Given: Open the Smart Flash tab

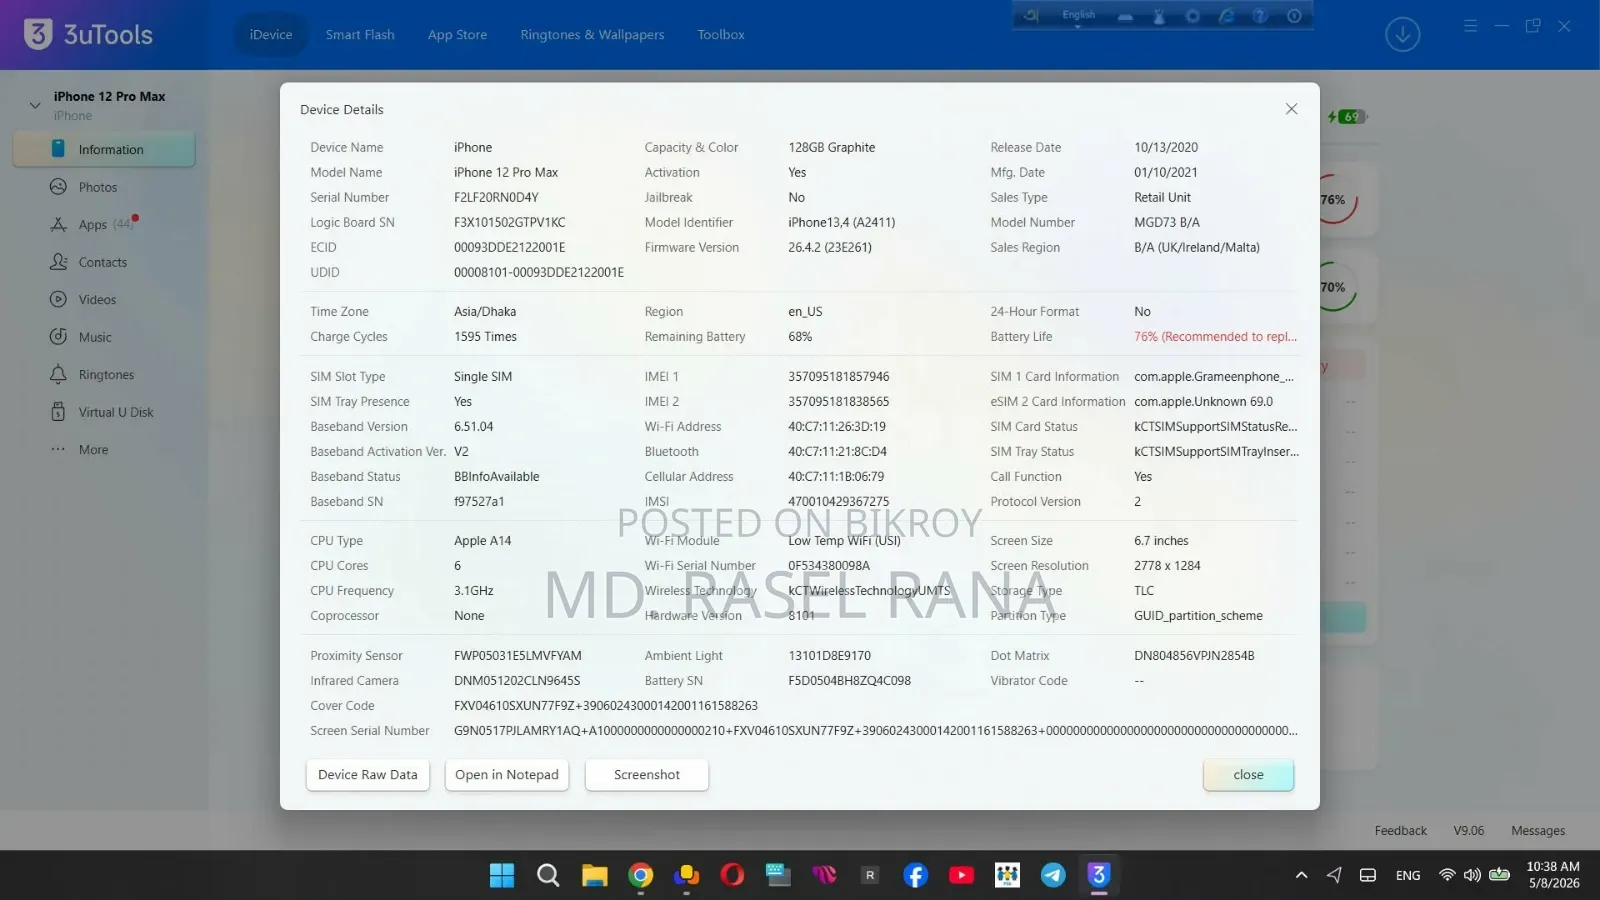Looking at the screenshot, I should [360, 34].
